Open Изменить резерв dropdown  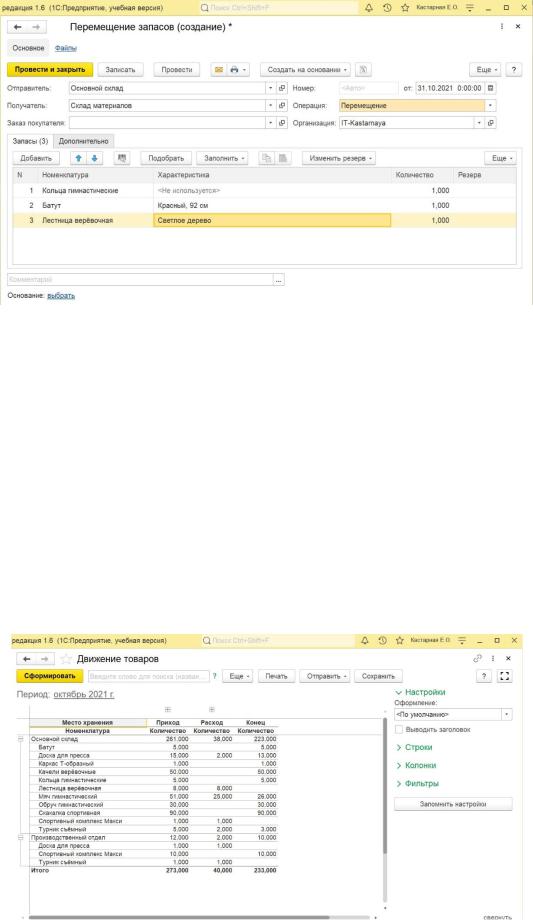coord(339,158)
